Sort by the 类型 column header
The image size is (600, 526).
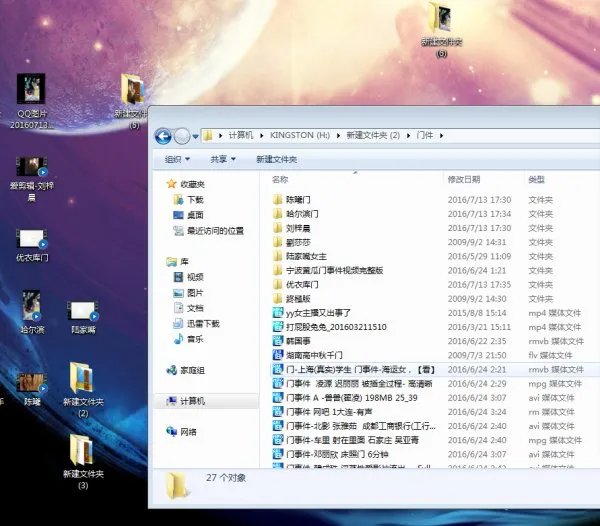coord(536,179)
